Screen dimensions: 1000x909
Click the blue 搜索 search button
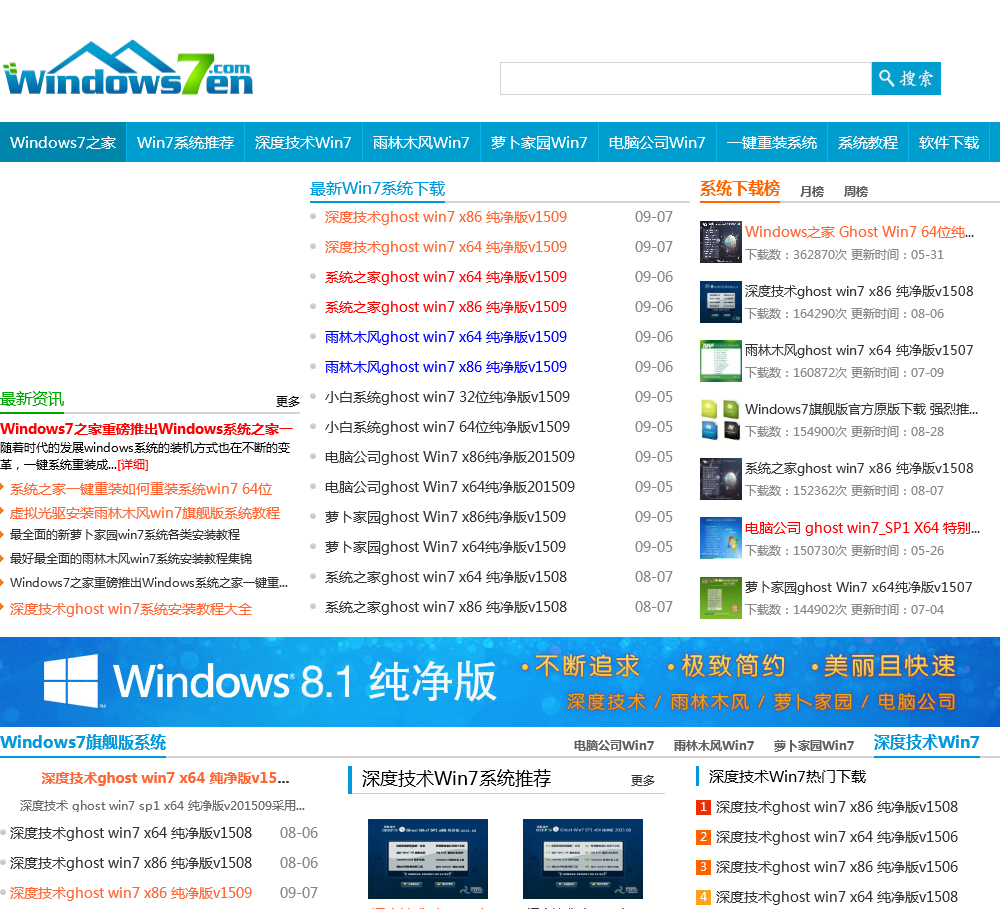tap(906, 78)
